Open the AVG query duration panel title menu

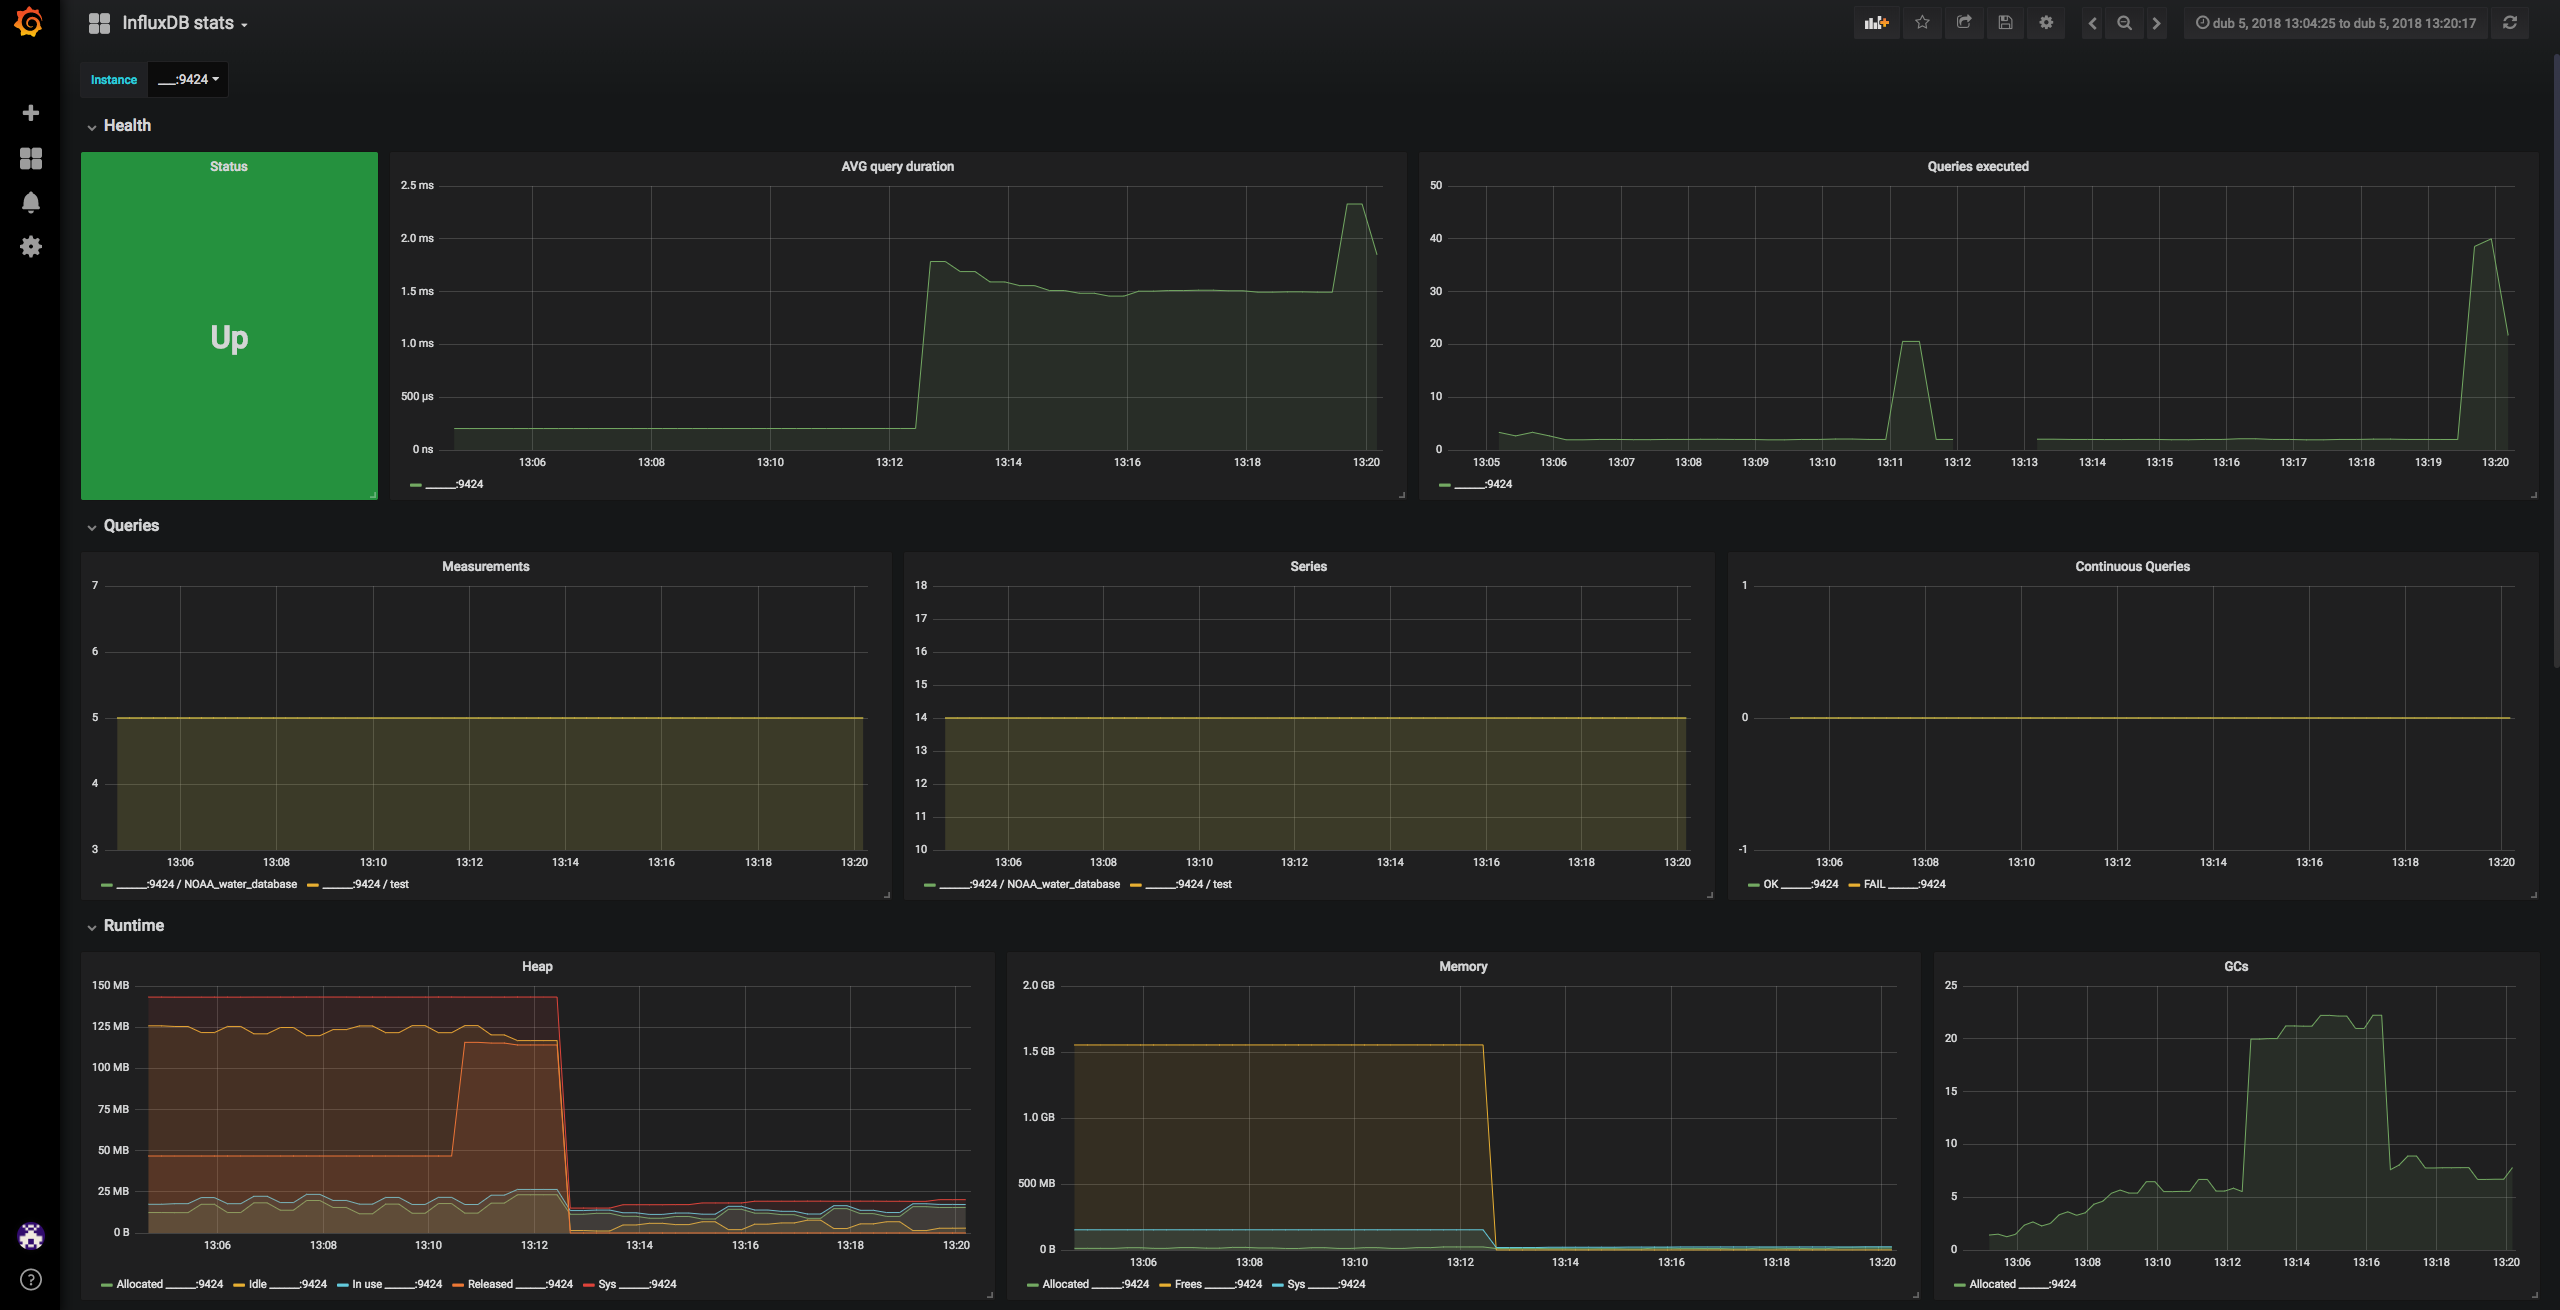click(x=897, y=167)
